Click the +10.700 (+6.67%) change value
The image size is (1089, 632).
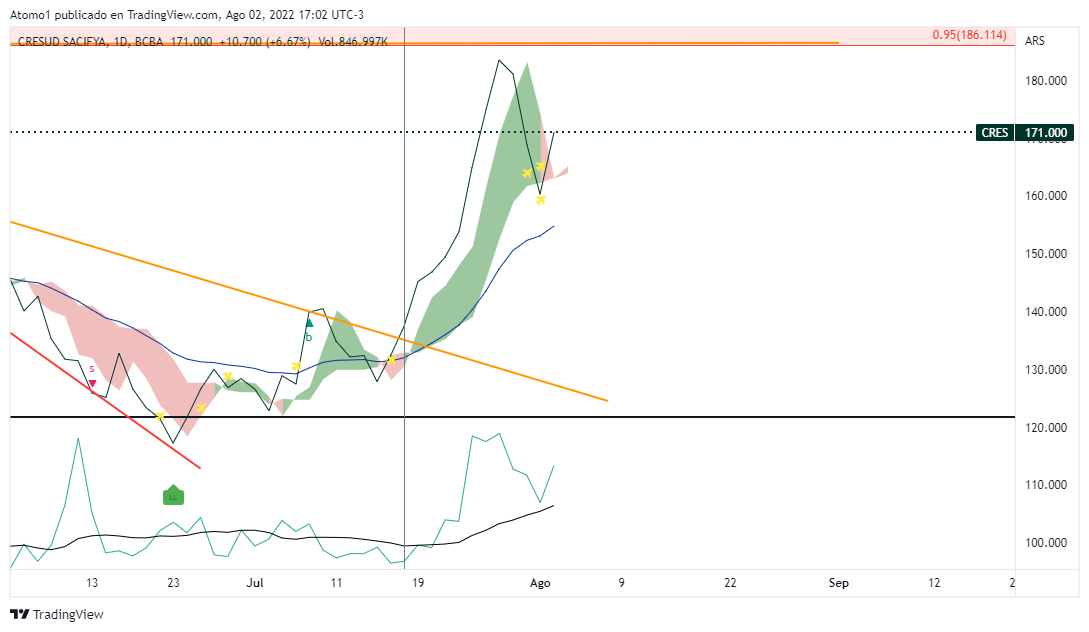[265, 42]
